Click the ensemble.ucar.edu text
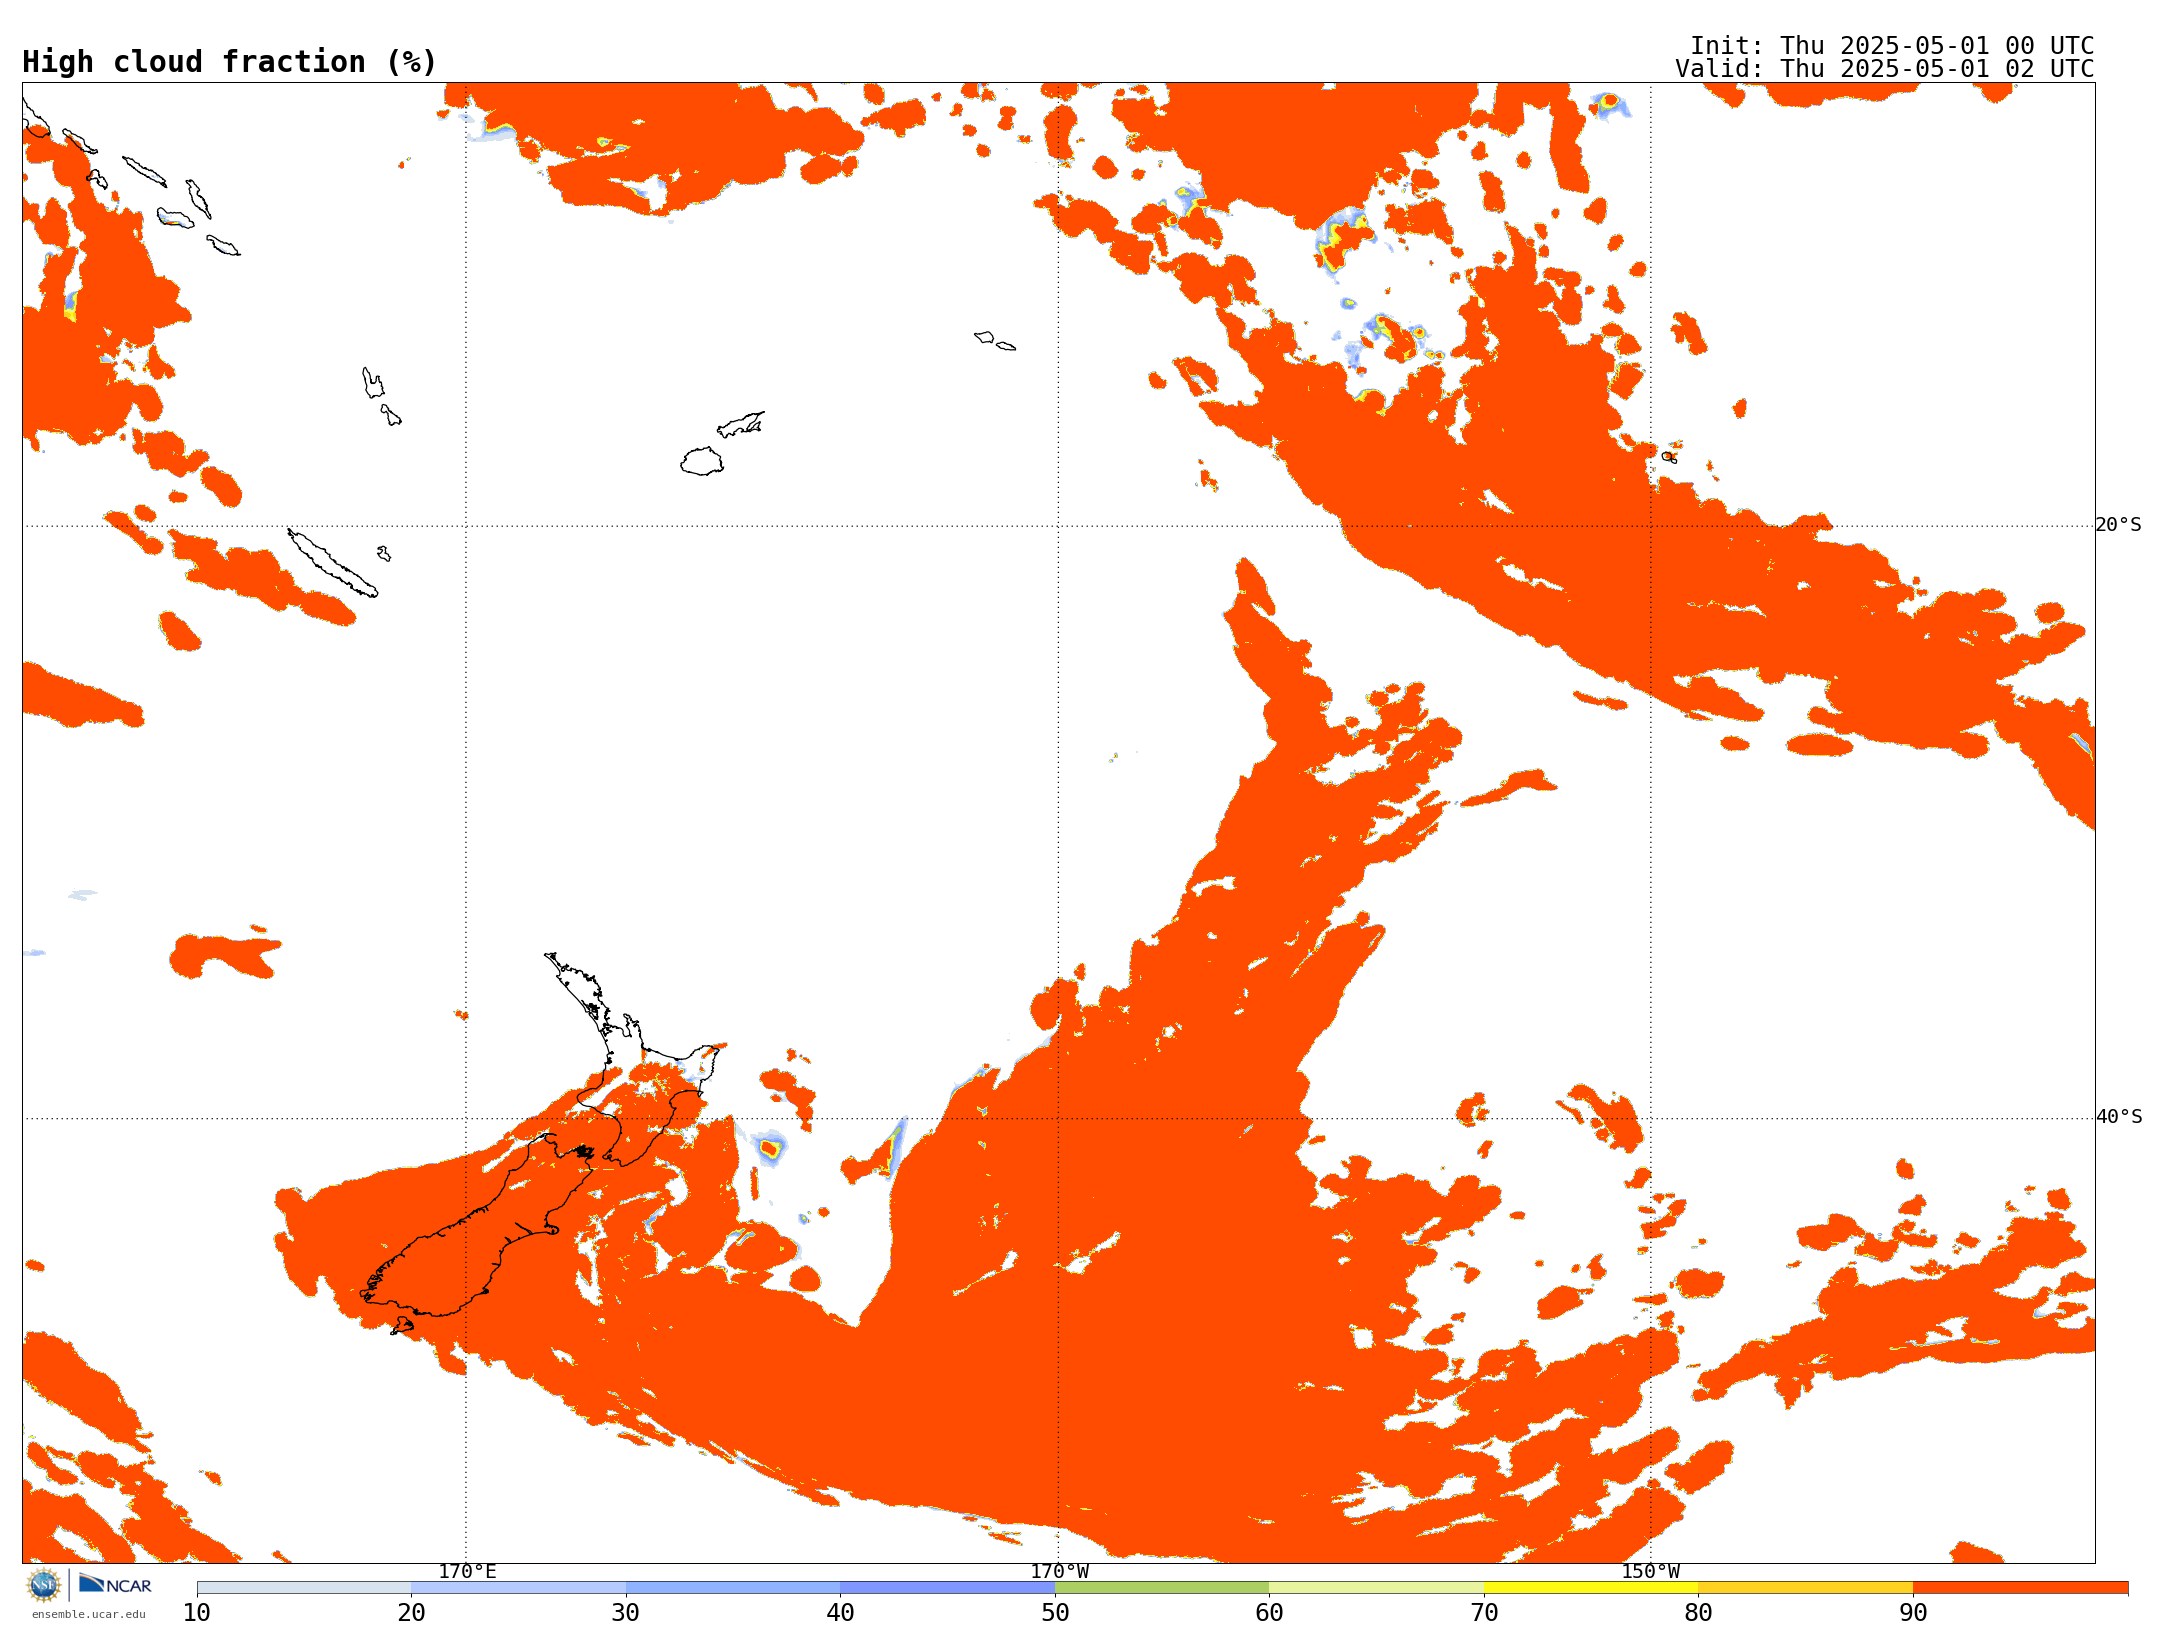2160x1626 pixels. pyautogui.click(x=88, y=1614)
